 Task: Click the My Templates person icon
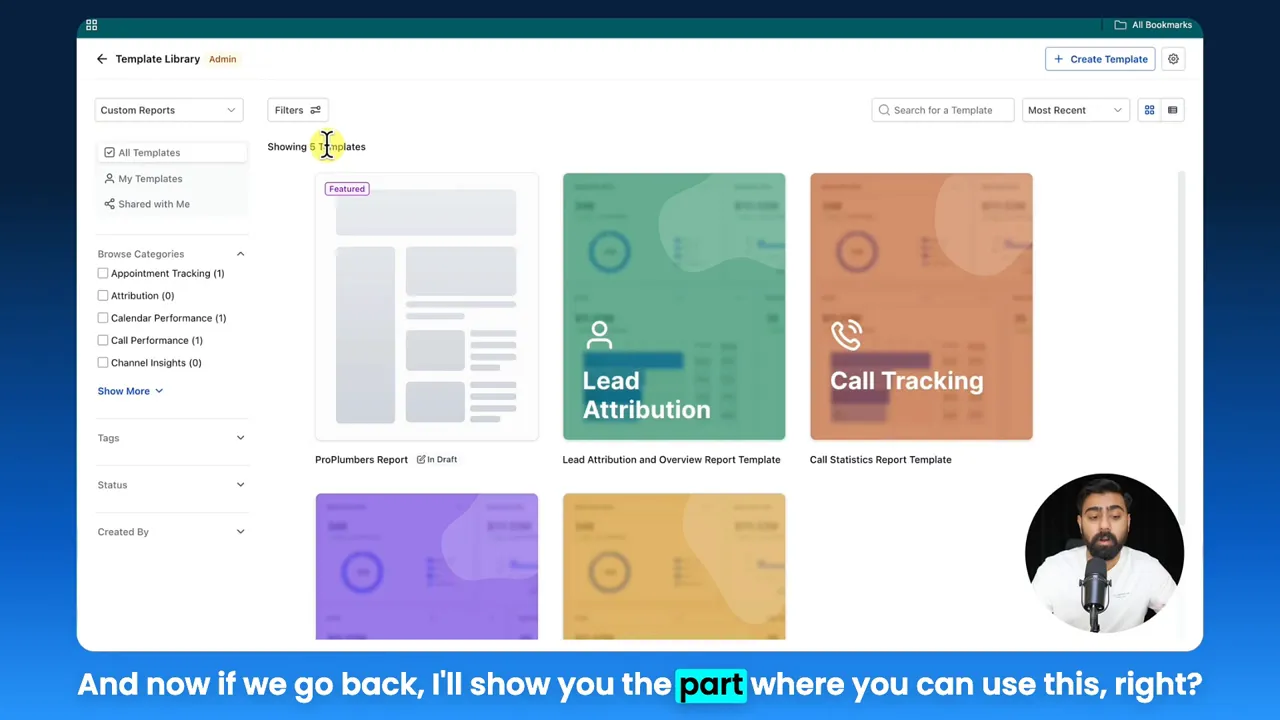point(109,178)
